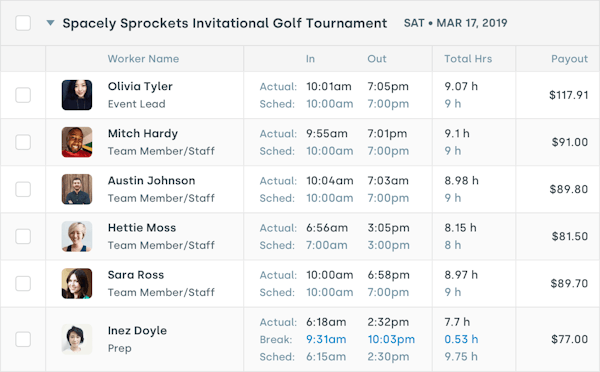Select all workers with header checkbox
600x372 pixels.
pos(23,23)
